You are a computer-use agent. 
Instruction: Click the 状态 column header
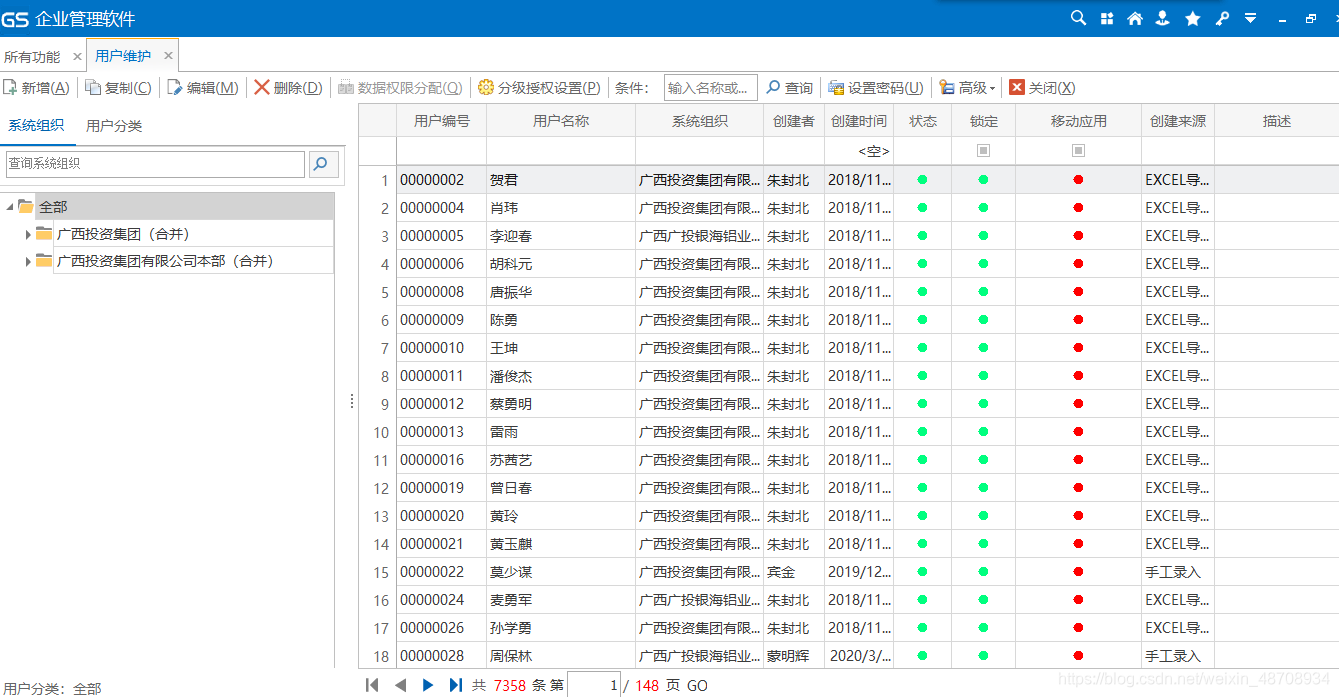(923, 121)
